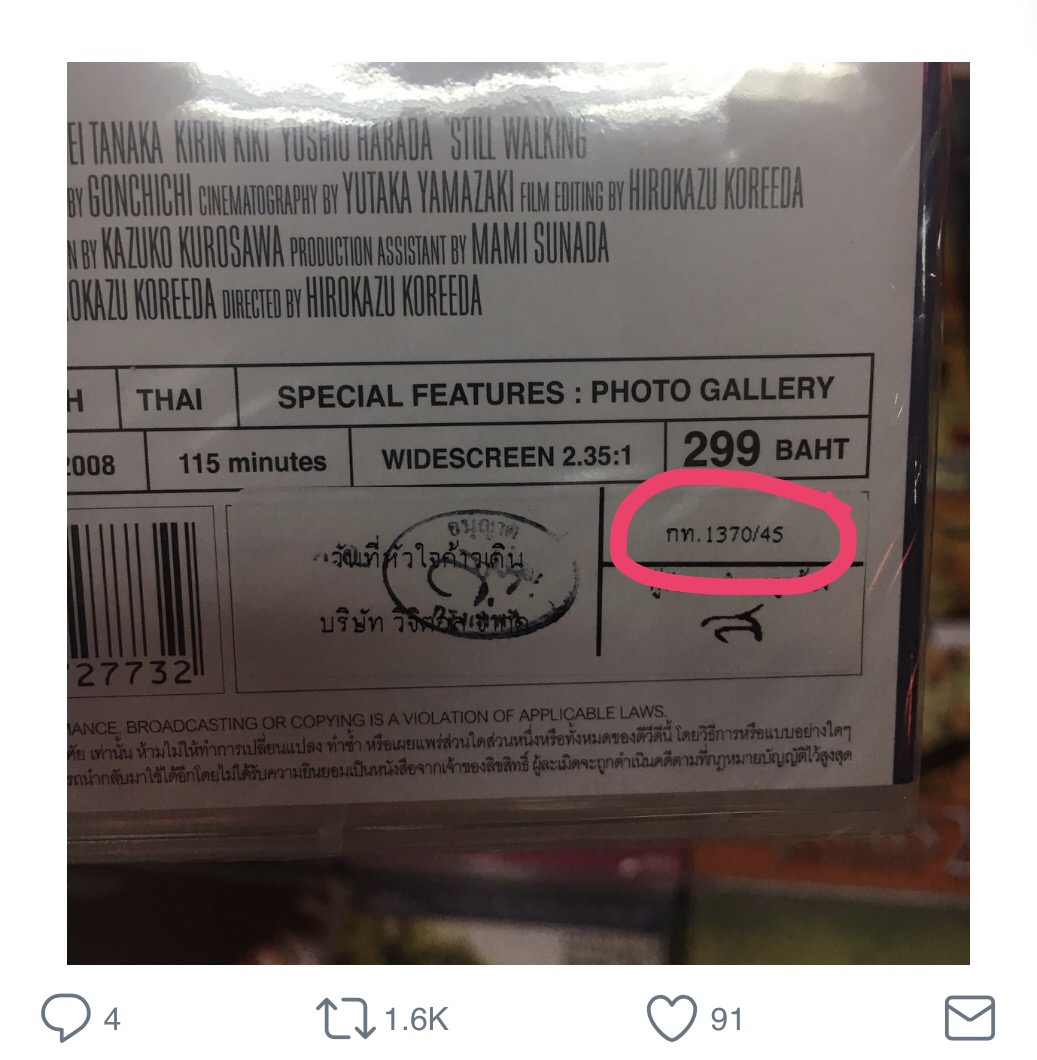This screenshot has width=1037, height=1060.
Task: Open the attached DVD cover photo
Action: point(518,513)
